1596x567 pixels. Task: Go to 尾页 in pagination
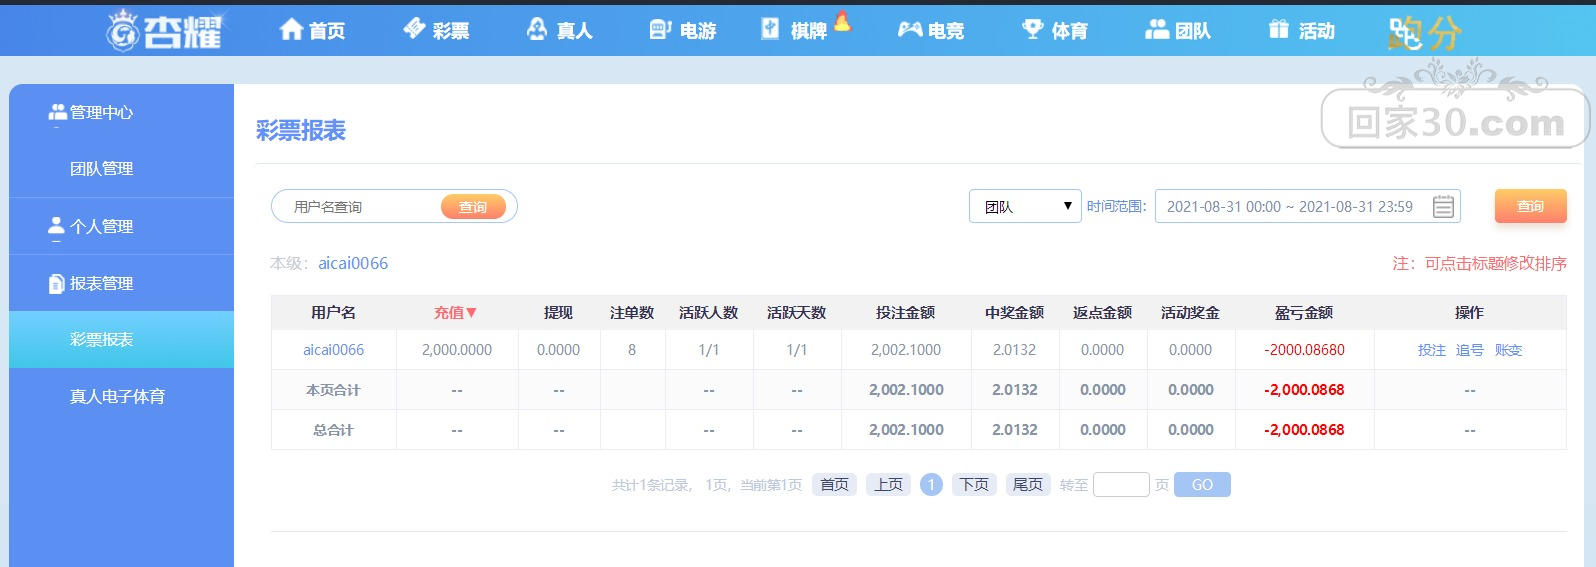coord(1028,485)
